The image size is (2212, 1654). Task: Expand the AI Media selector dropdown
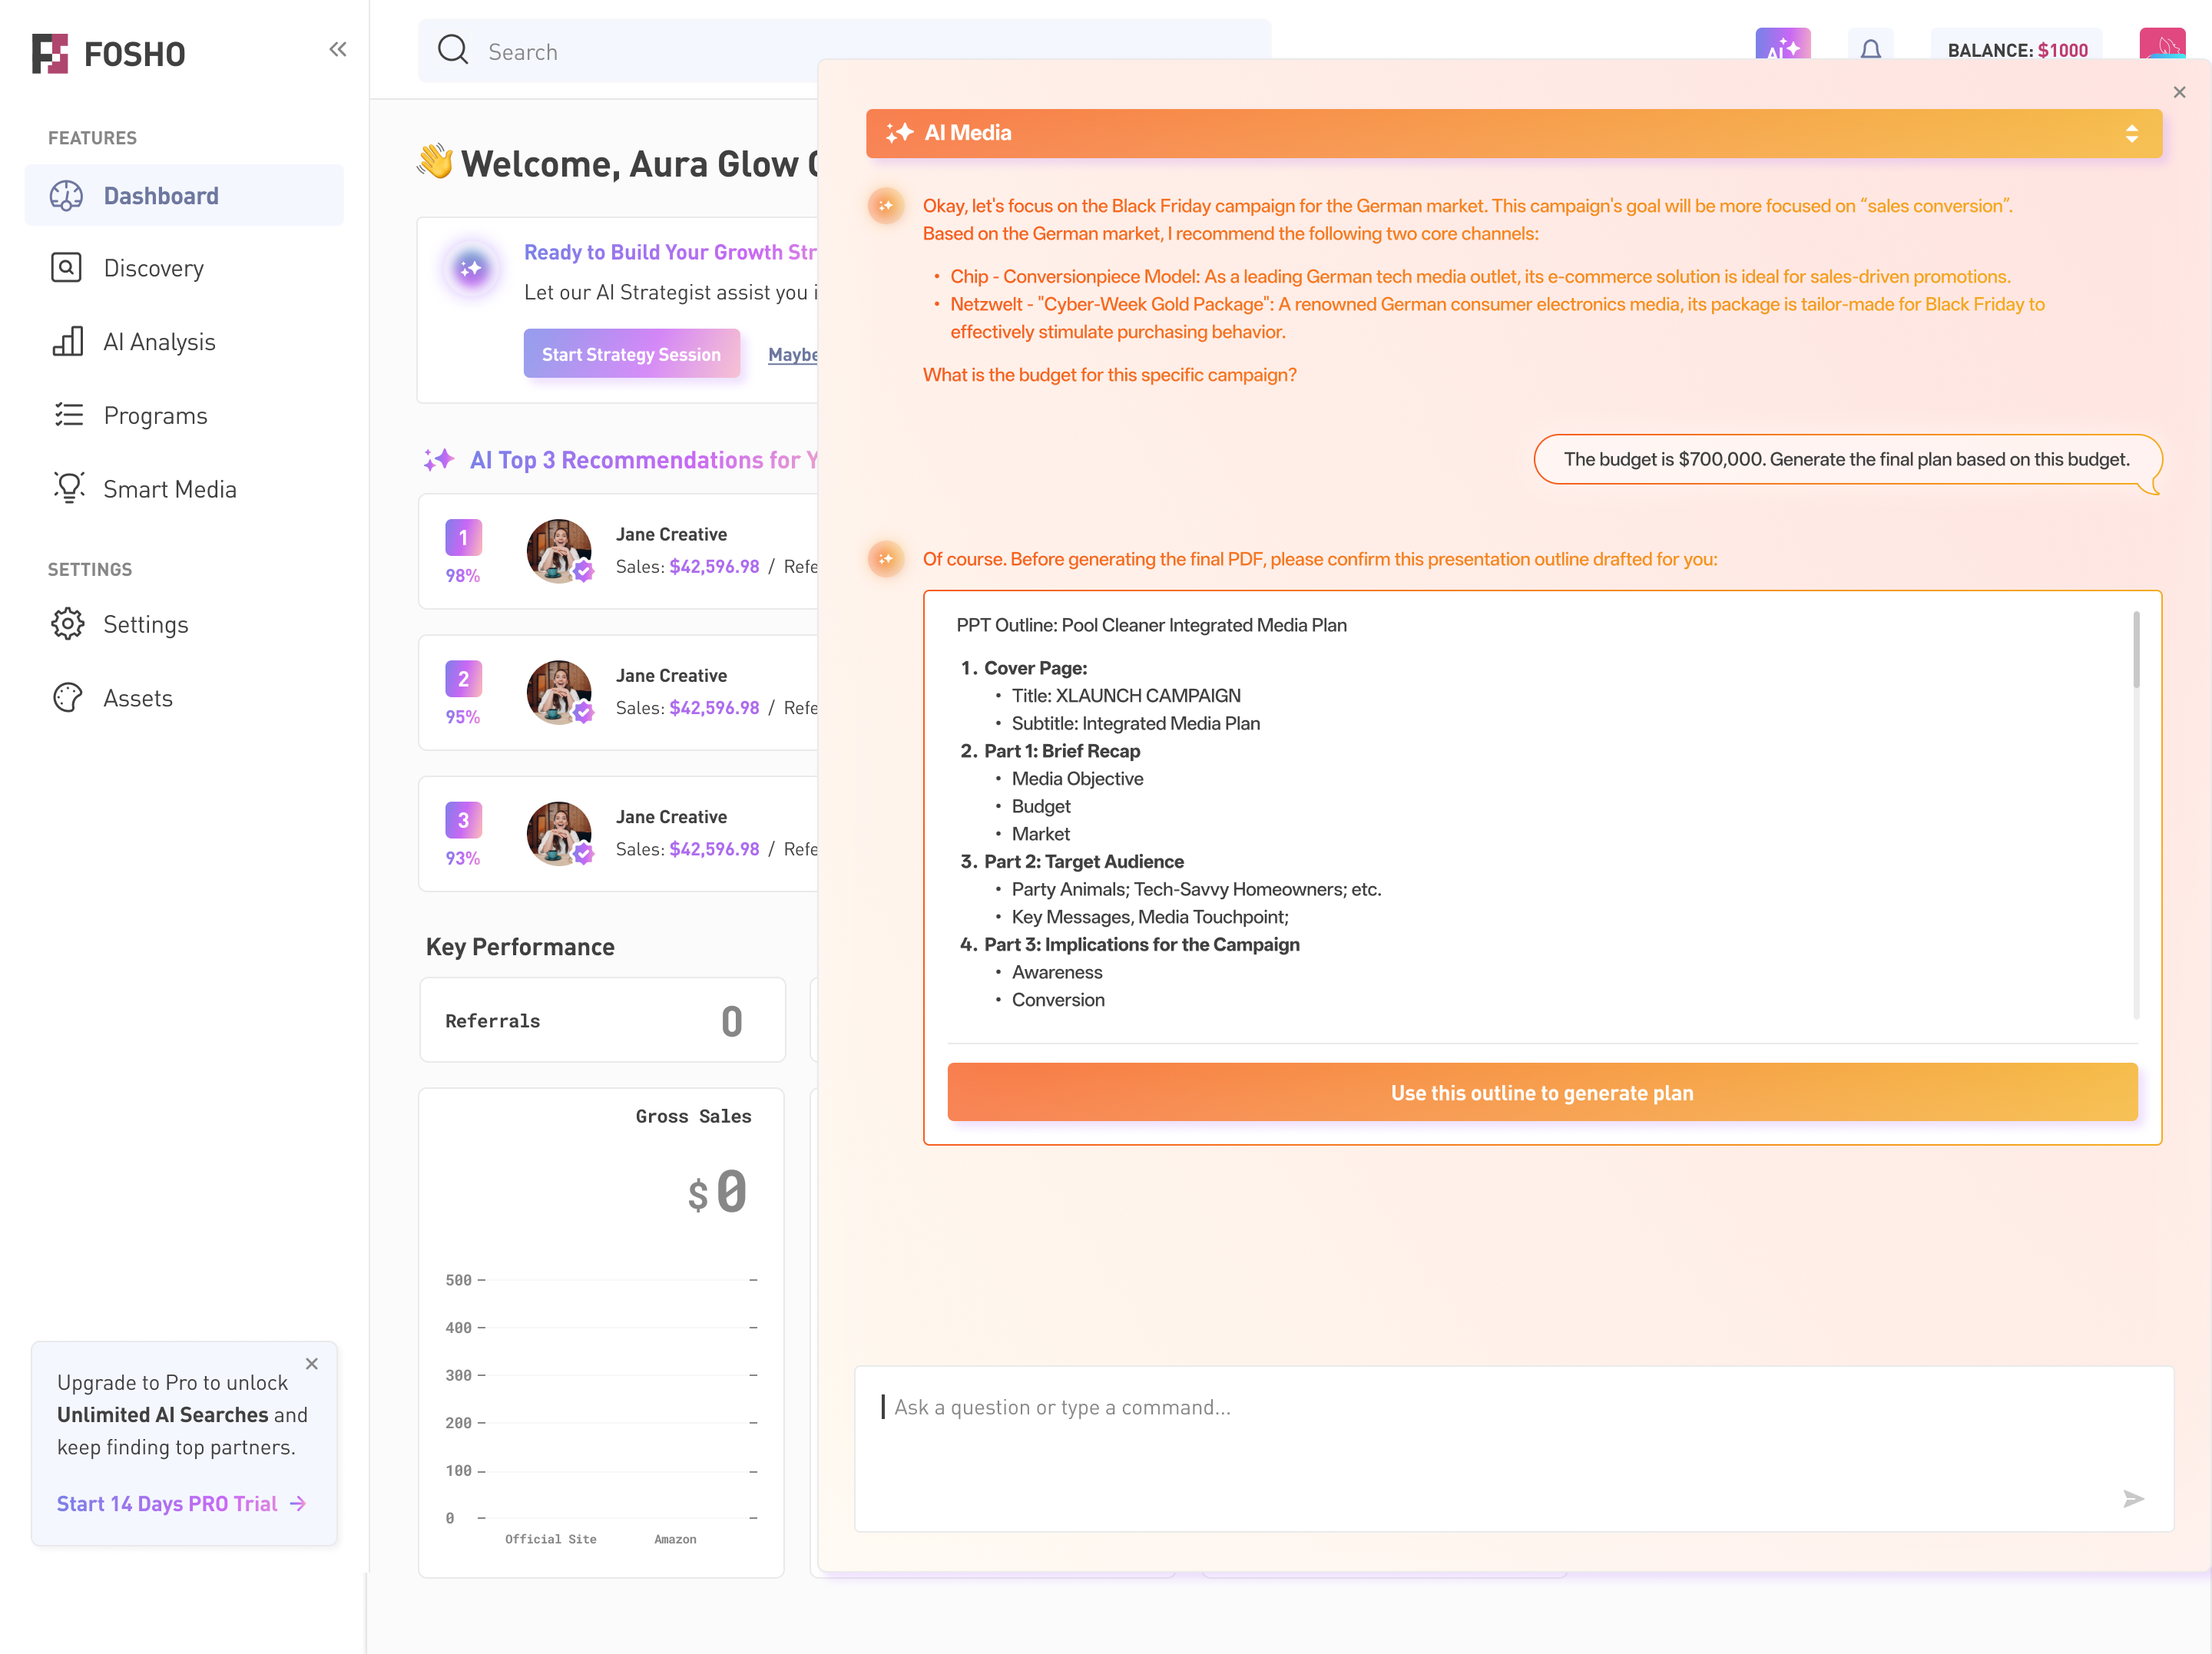click(x=2131, y=133)
